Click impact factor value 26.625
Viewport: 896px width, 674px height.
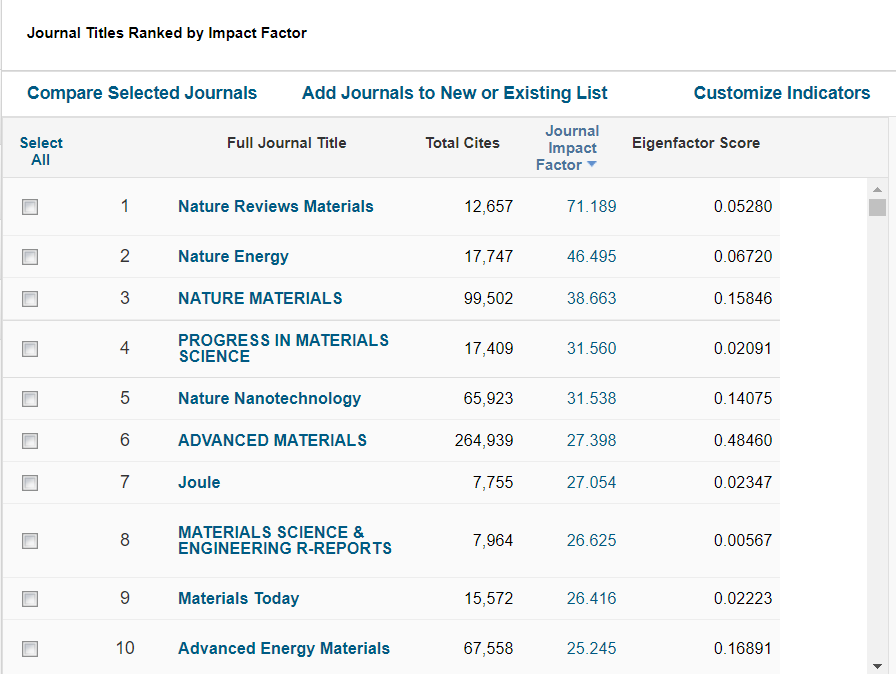pos(591,540)
